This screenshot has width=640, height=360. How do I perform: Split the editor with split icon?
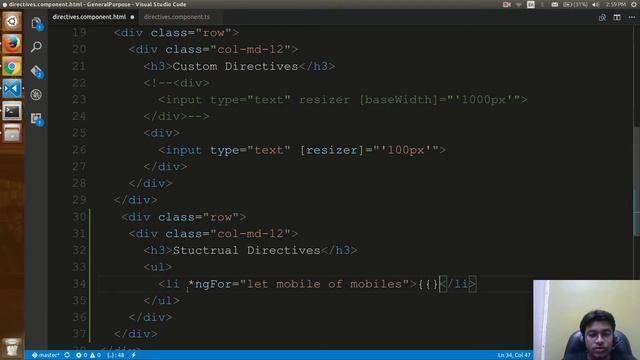pos(617,17)
